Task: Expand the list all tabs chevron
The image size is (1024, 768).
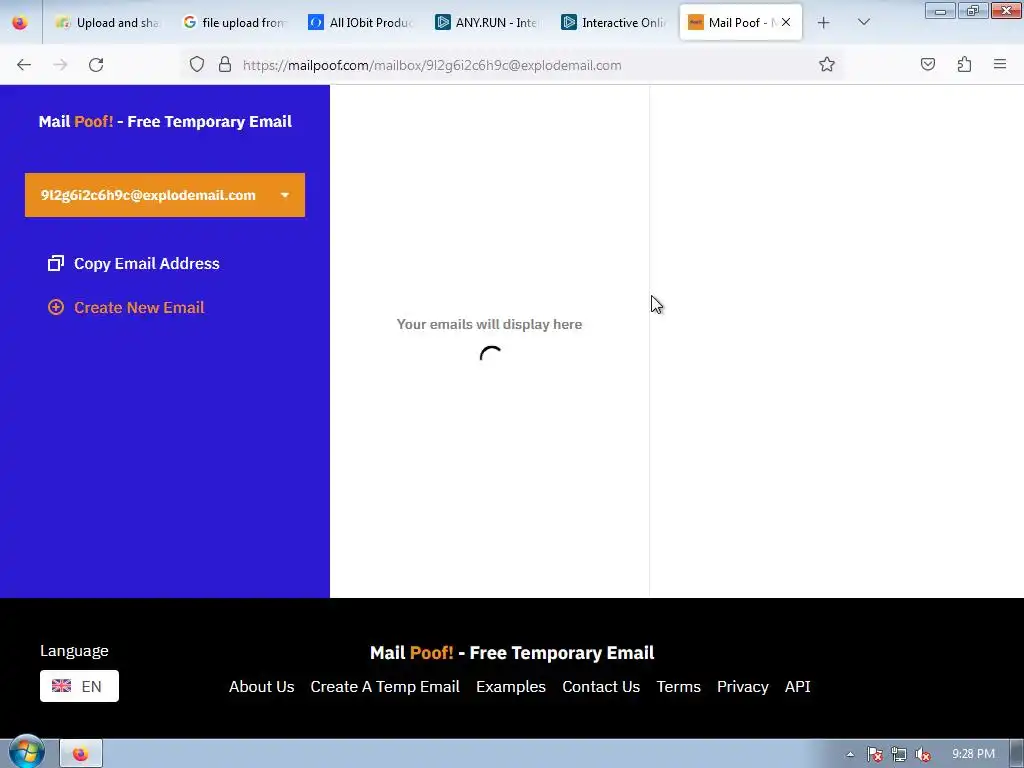Action: [863, 22]
